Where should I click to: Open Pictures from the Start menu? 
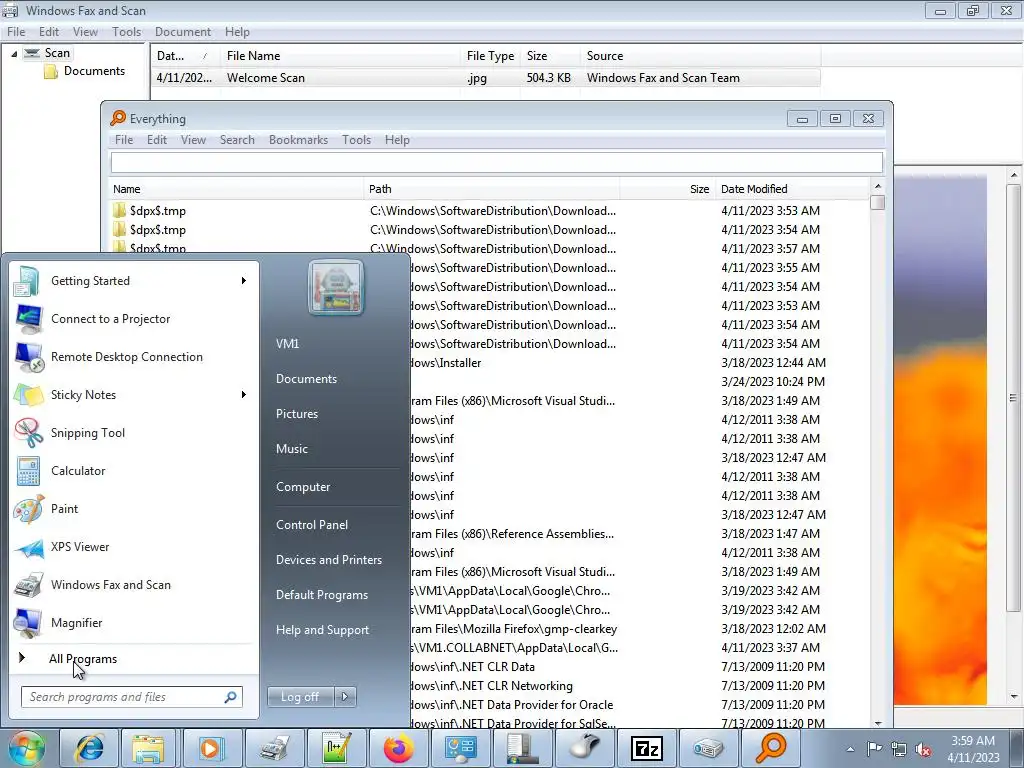[297, 414]
